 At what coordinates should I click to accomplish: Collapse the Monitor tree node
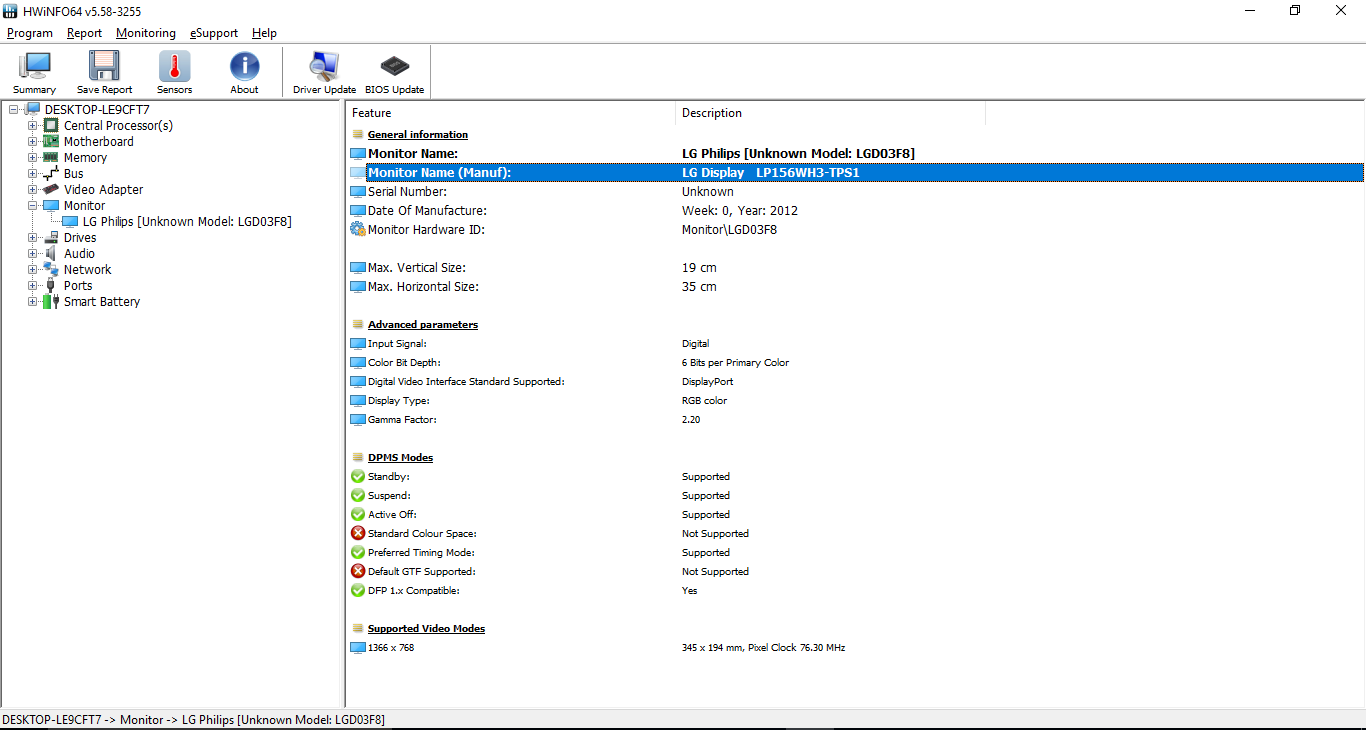[x=33, y=205]
